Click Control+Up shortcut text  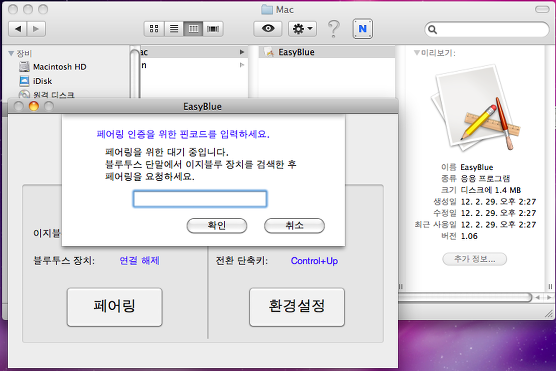click(x=314, y=261)
